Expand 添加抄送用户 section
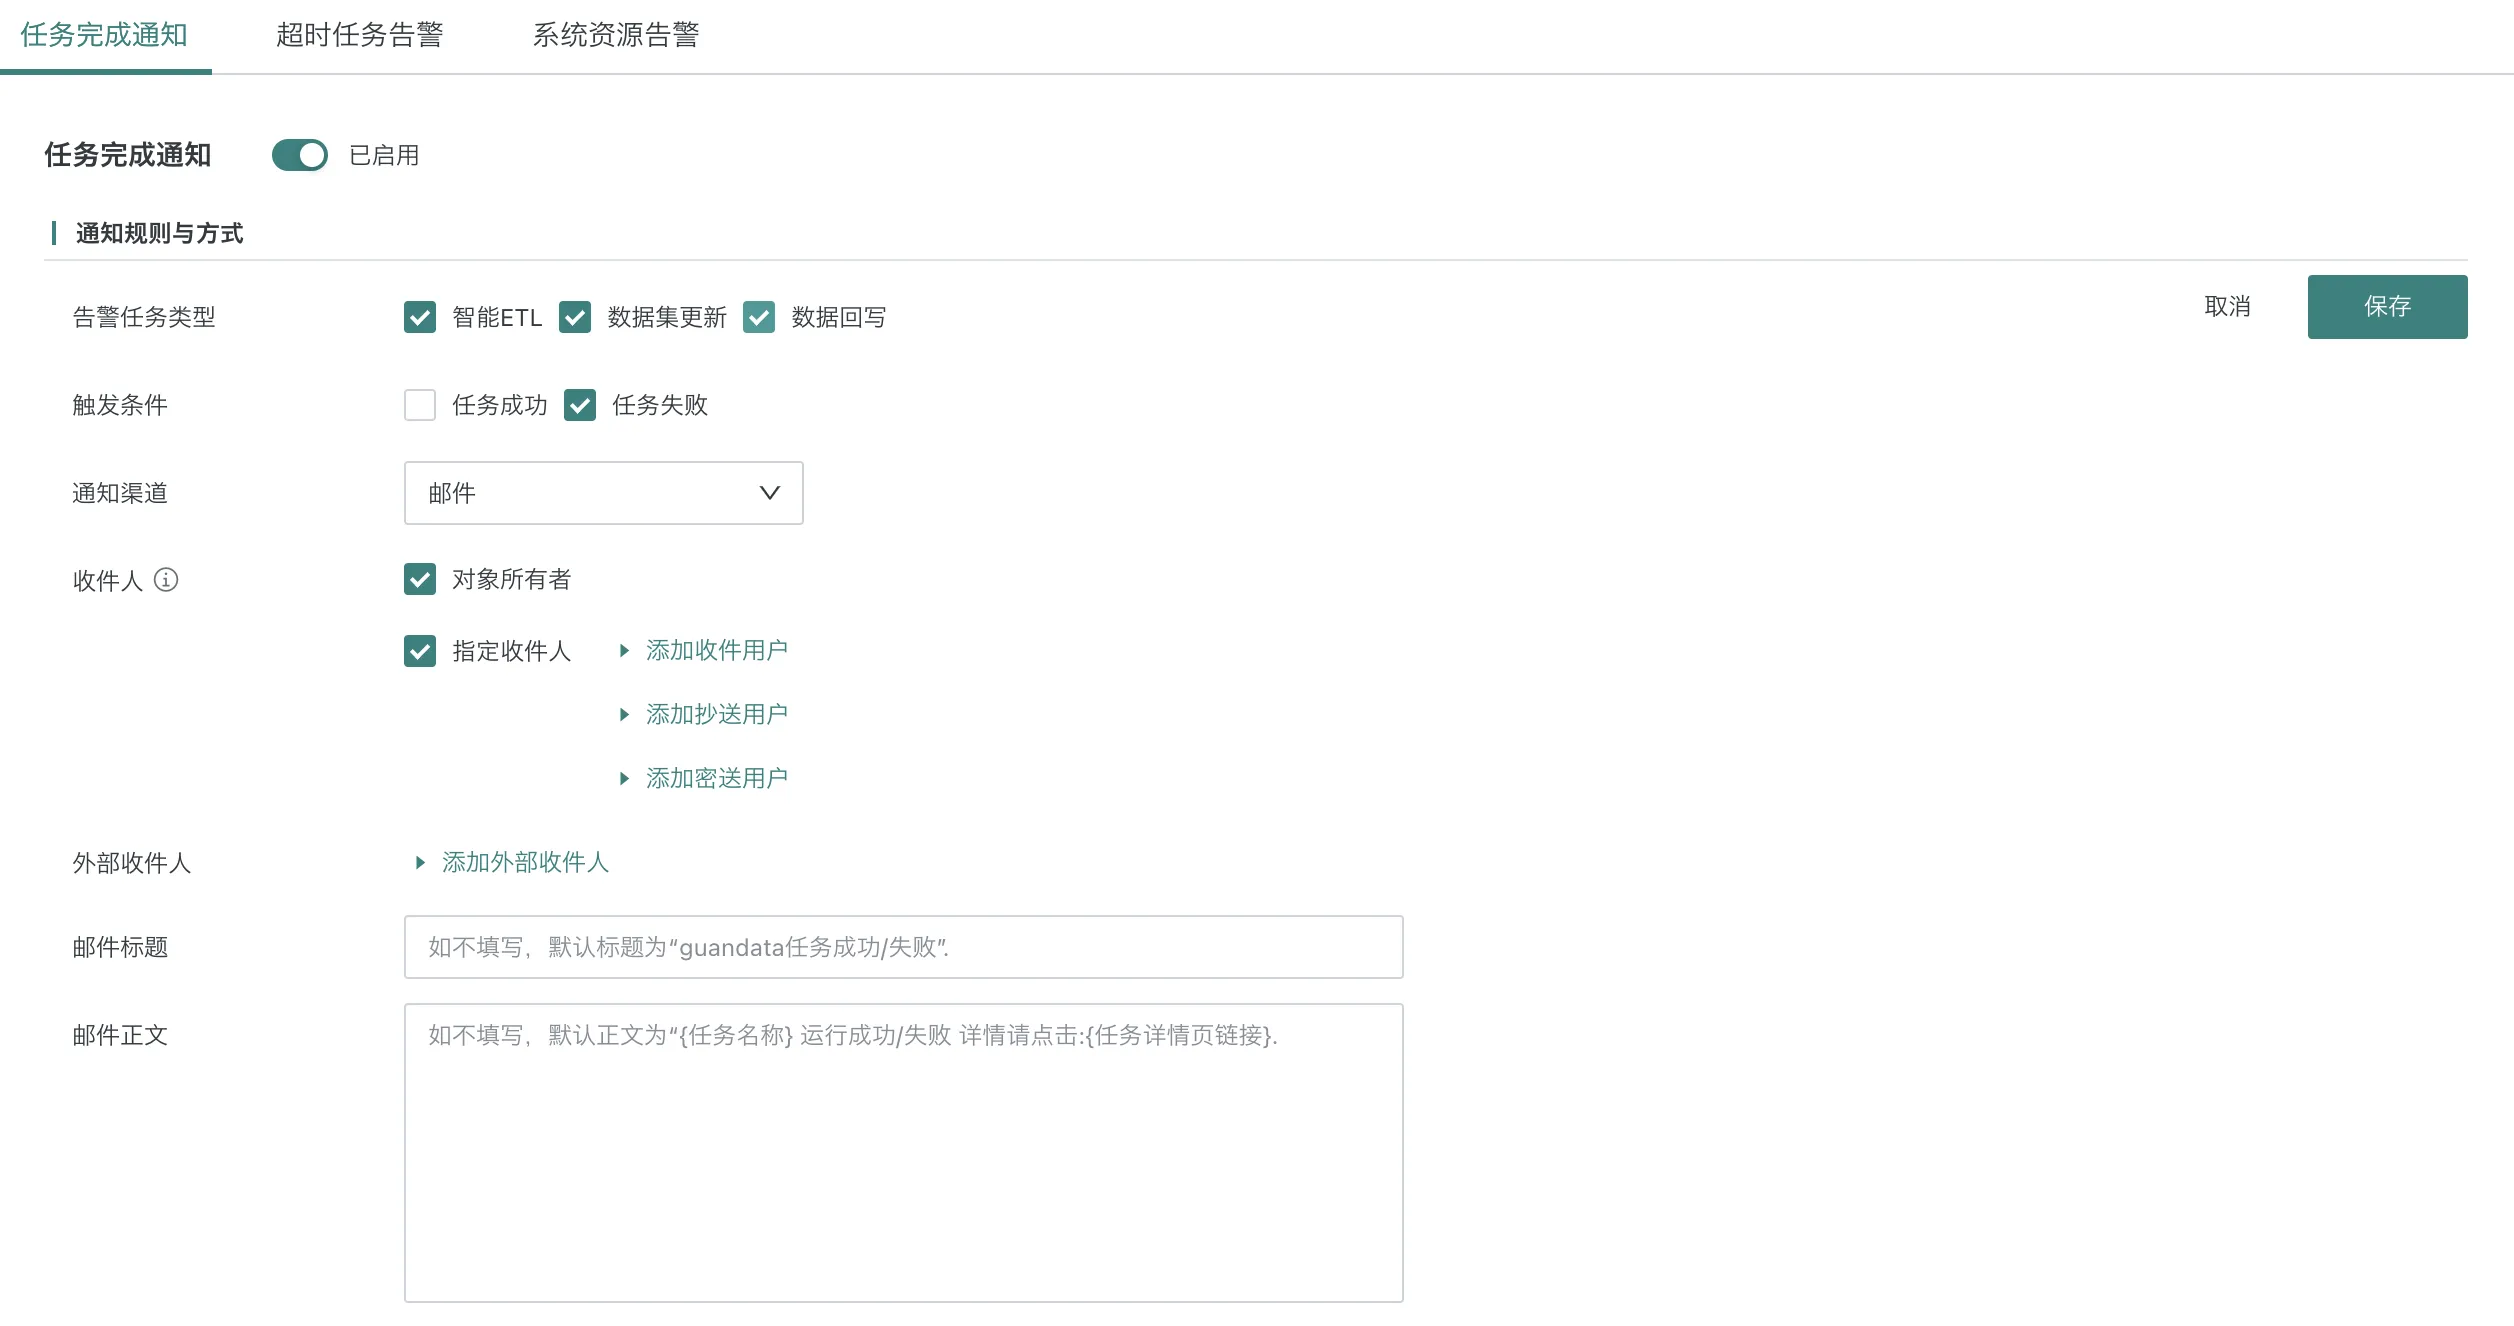Viewport: 2514px width, 1326px height. click(715, 714)
